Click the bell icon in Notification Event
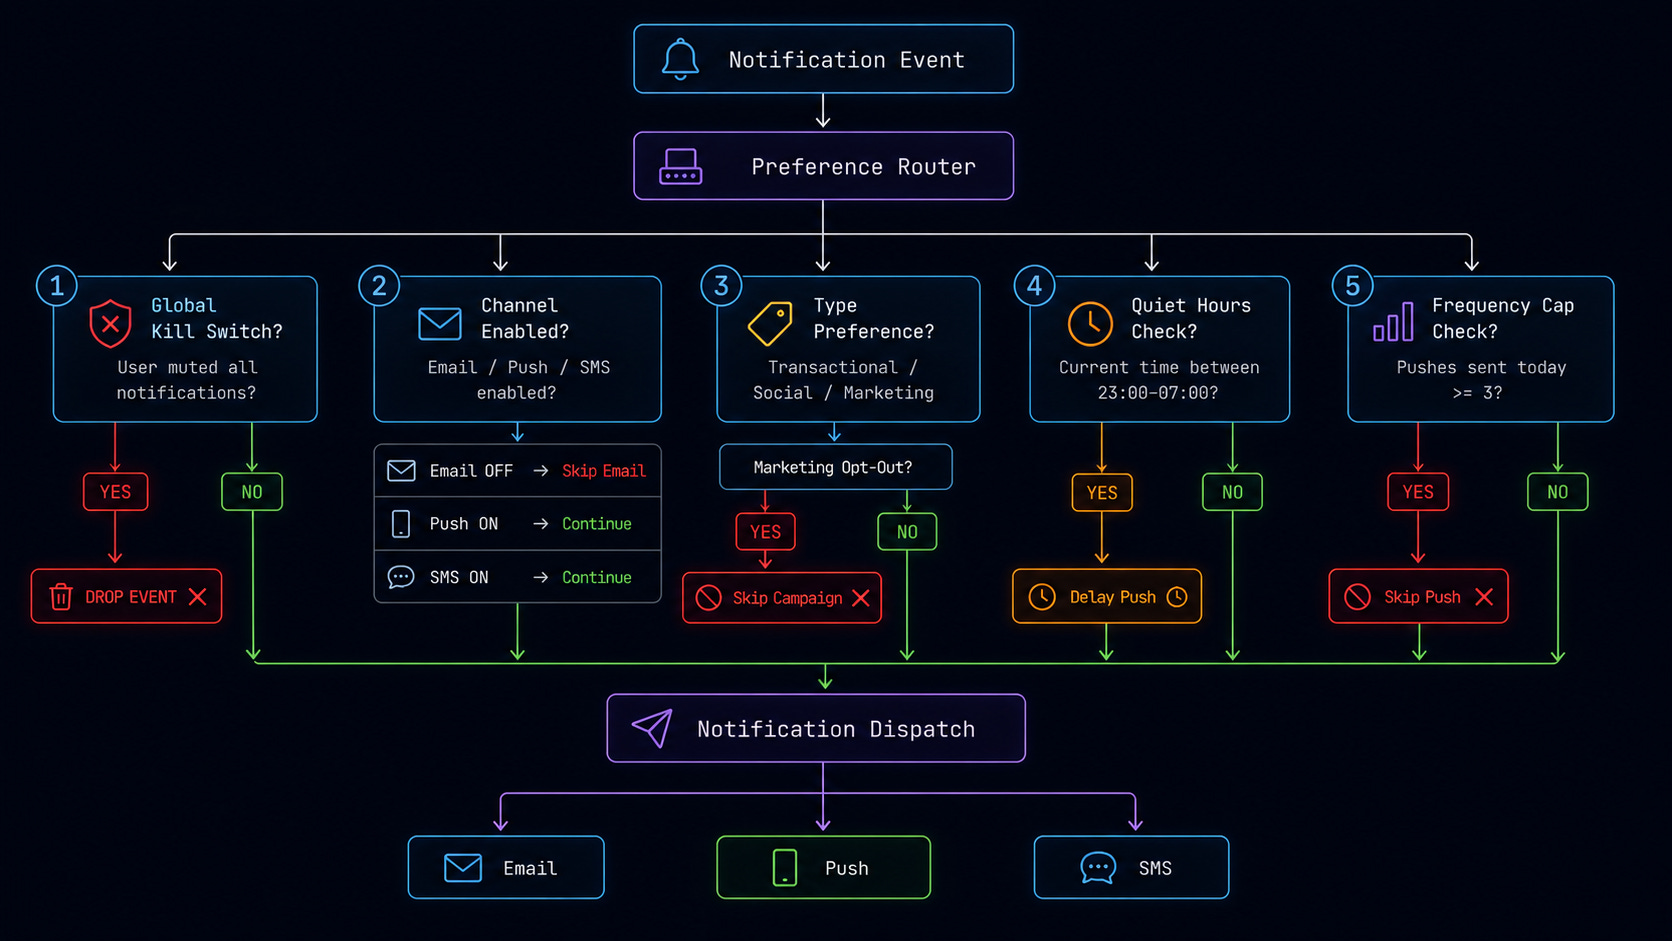1672x941 pixels. pyautogui.click(x=680, y=59)
